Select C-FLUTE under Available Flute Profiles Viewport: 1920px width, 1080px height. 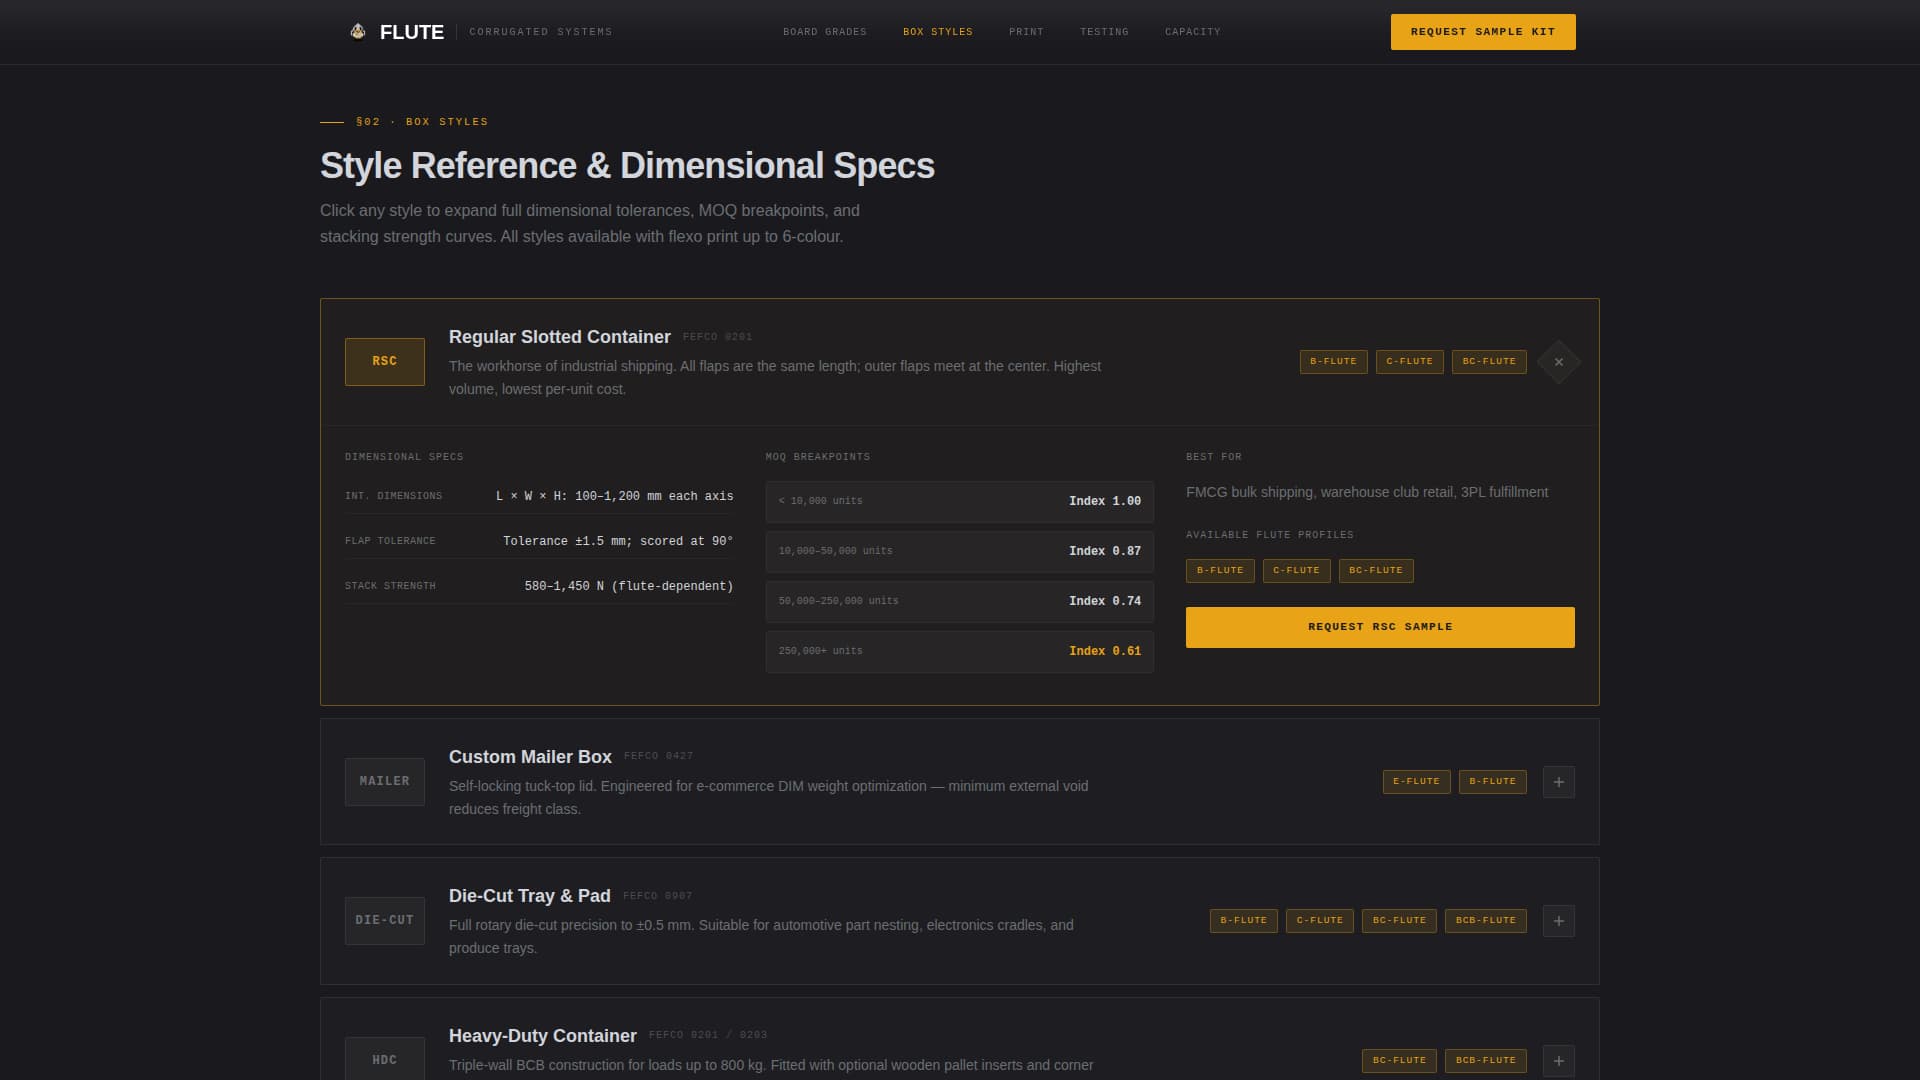click(1297, 571)
